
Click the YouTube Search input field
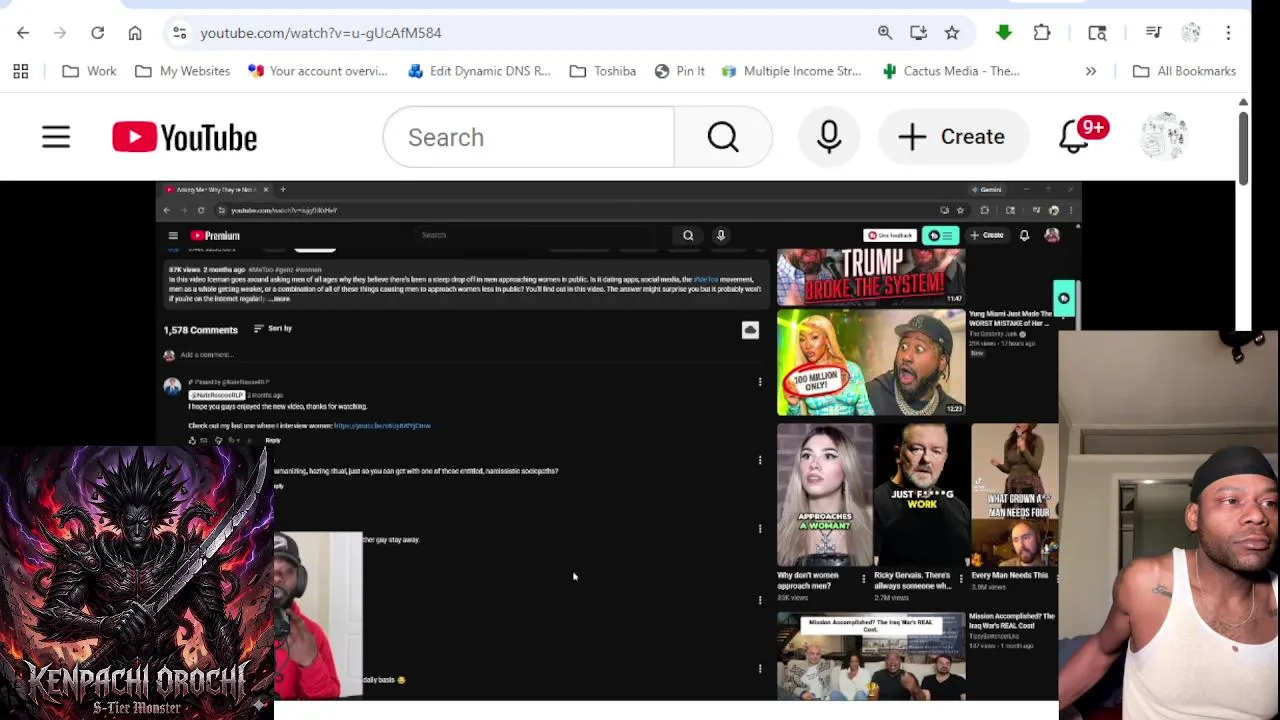tap(528, 137)
